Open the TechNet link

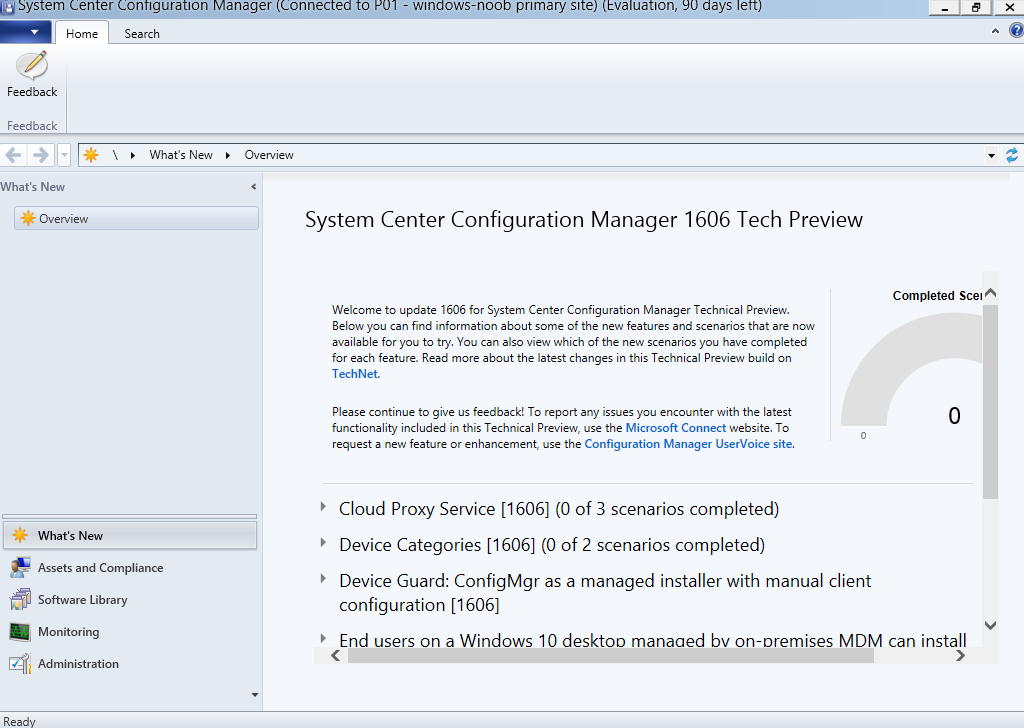[x=355, y=373]
